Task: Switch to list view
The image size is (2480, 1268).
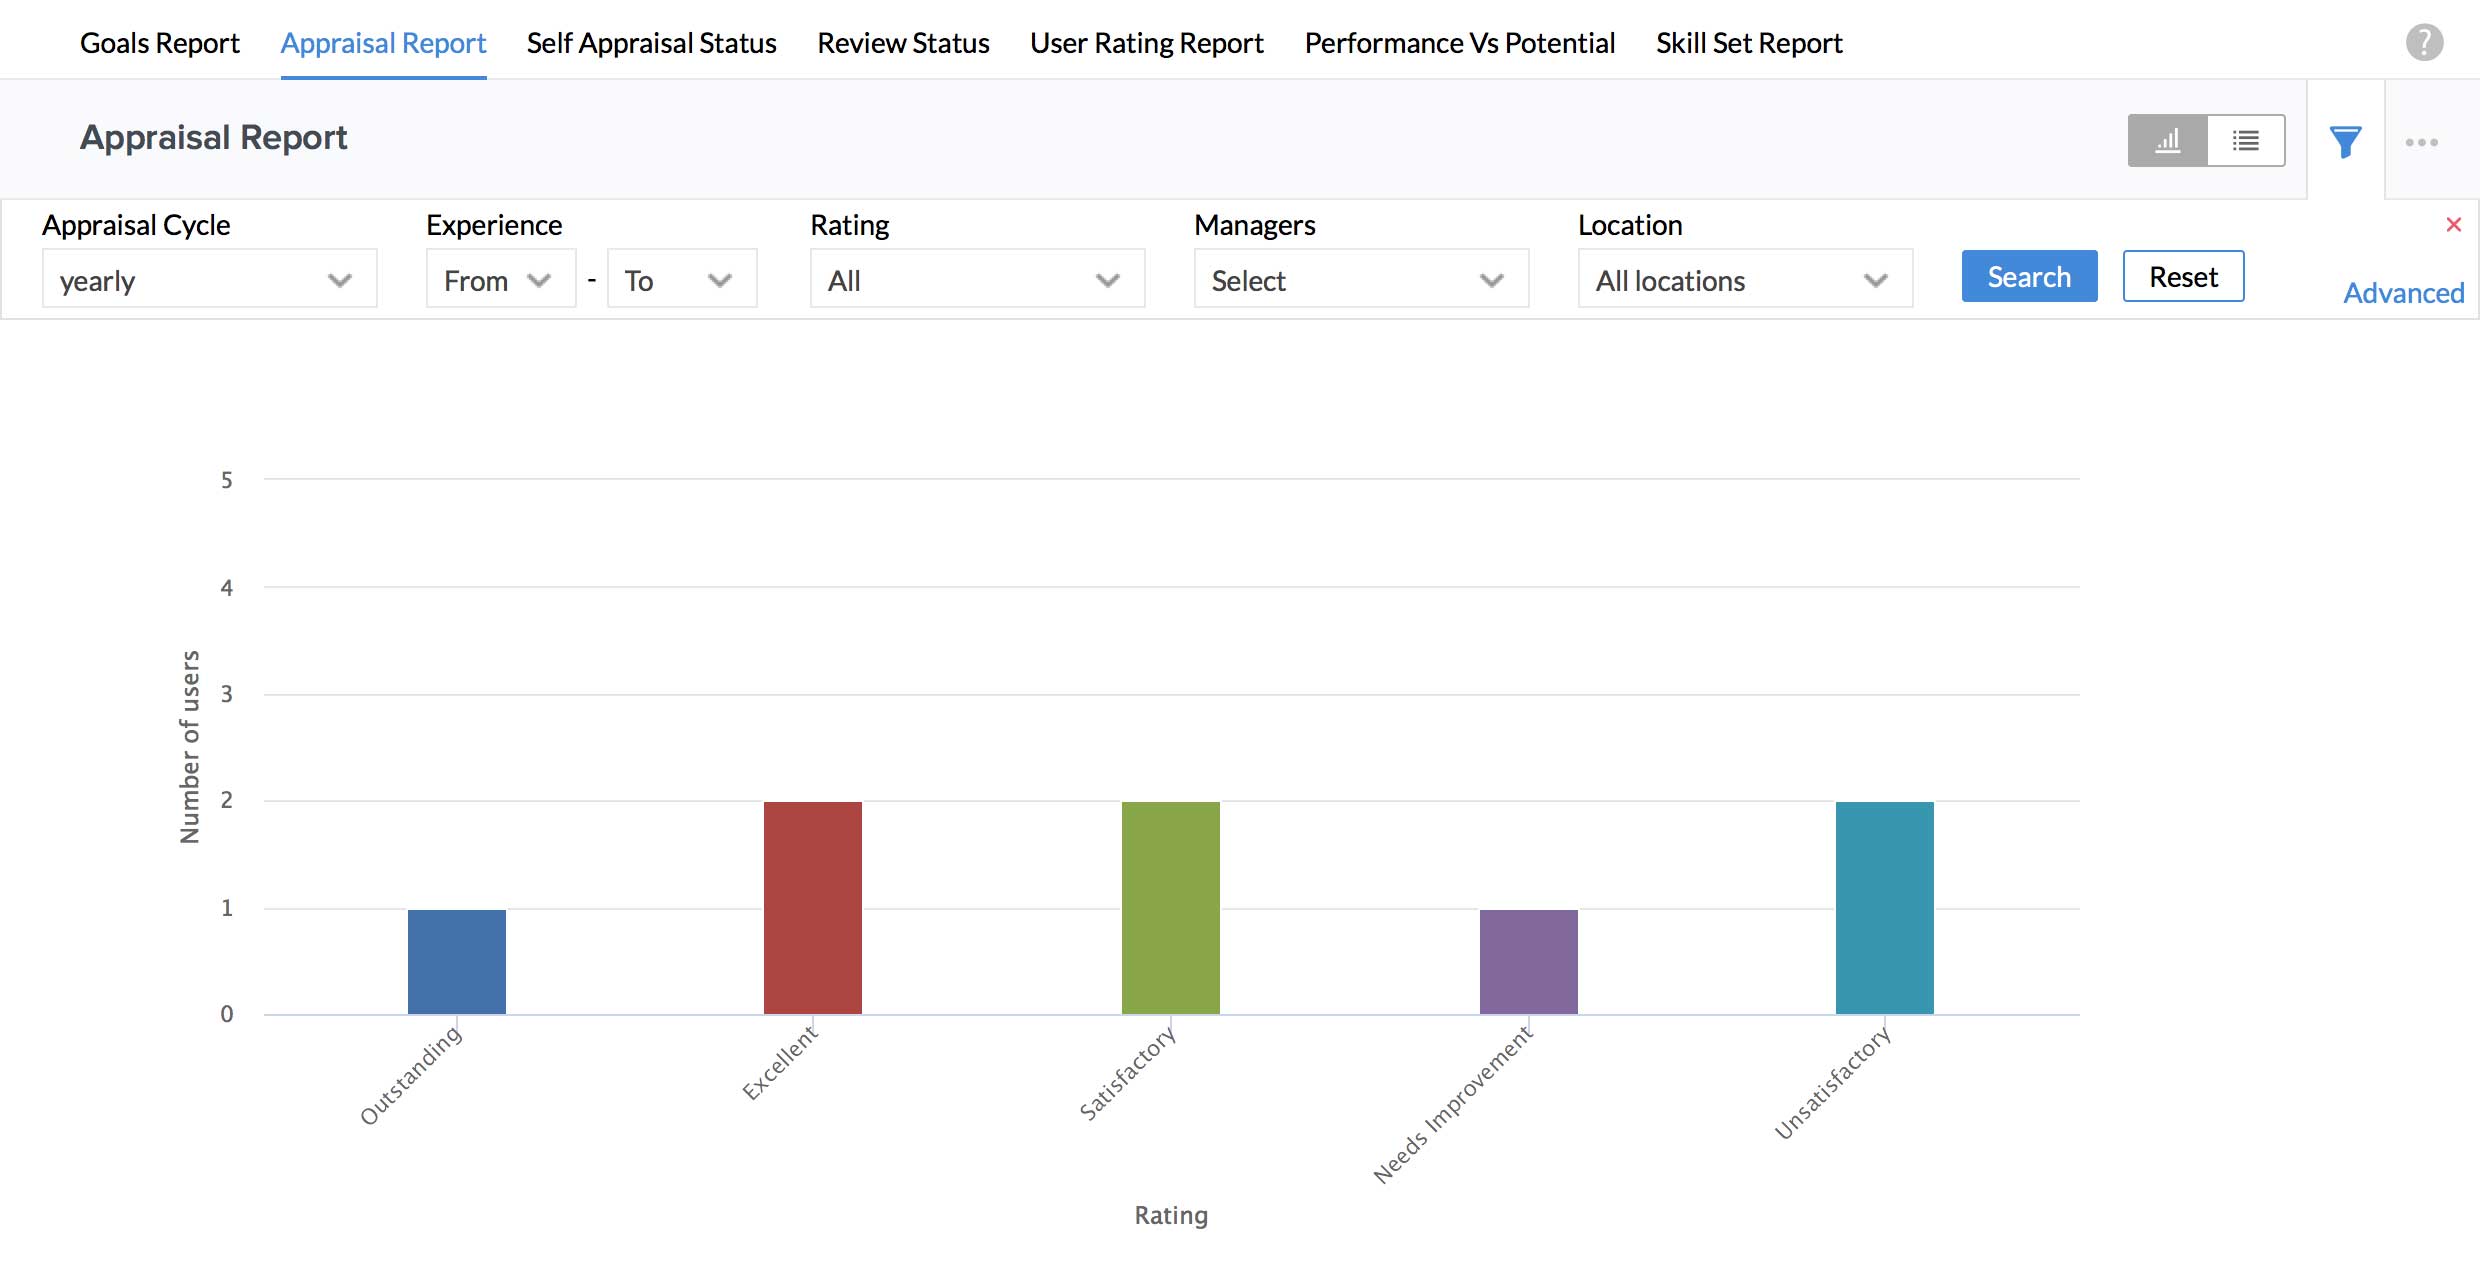Action: [x=2245, y=141]
